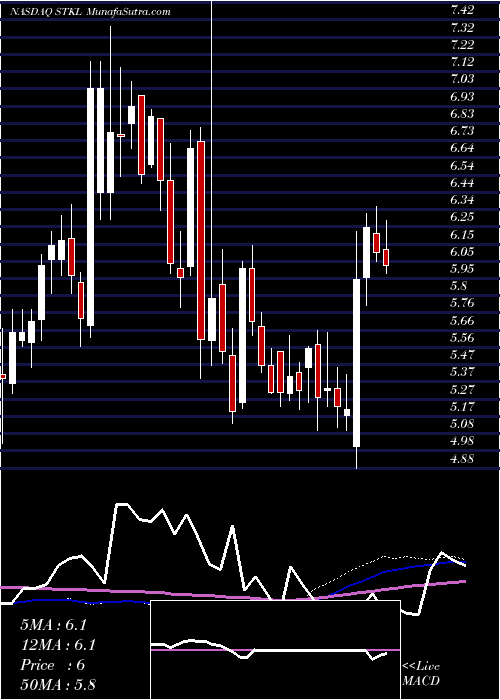Click the 6.64 price axis label

coord(462,148)
